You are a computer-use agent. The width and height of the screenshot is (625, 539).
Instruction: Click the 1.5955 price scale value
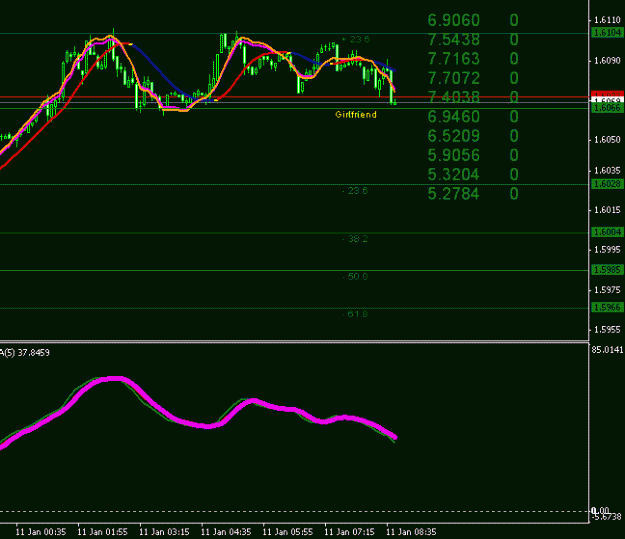point(607,330)
